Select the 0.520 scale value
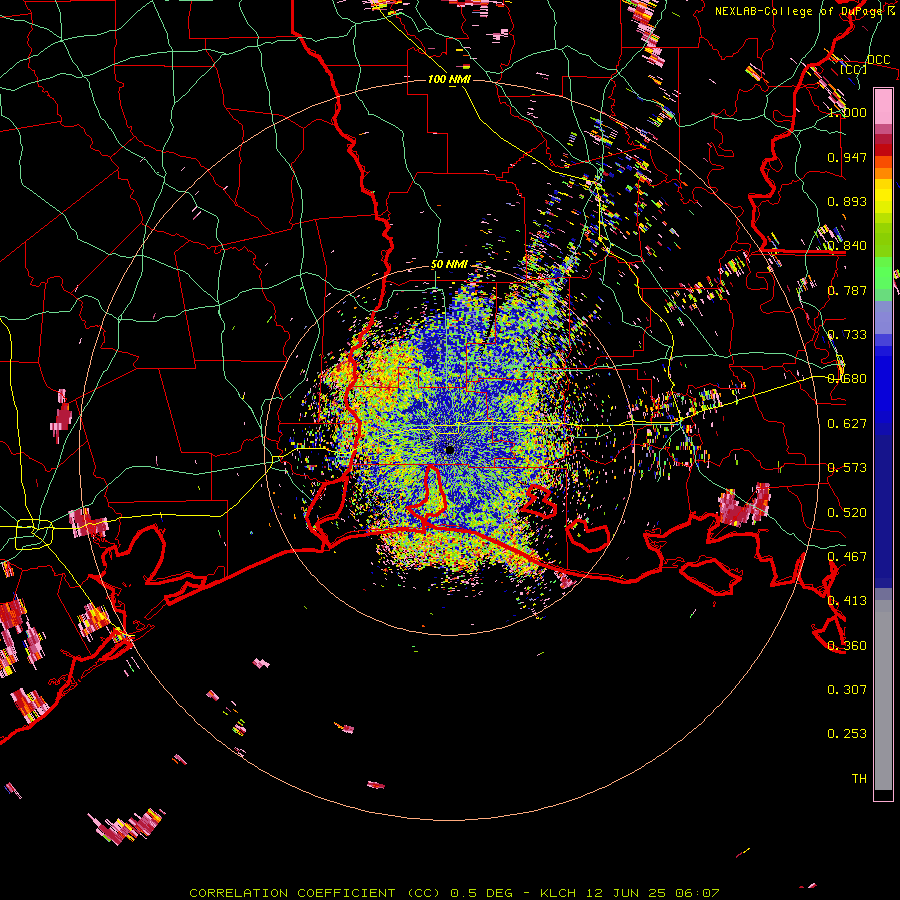Viewport: 900px width, 900px height. pos(847,513)
